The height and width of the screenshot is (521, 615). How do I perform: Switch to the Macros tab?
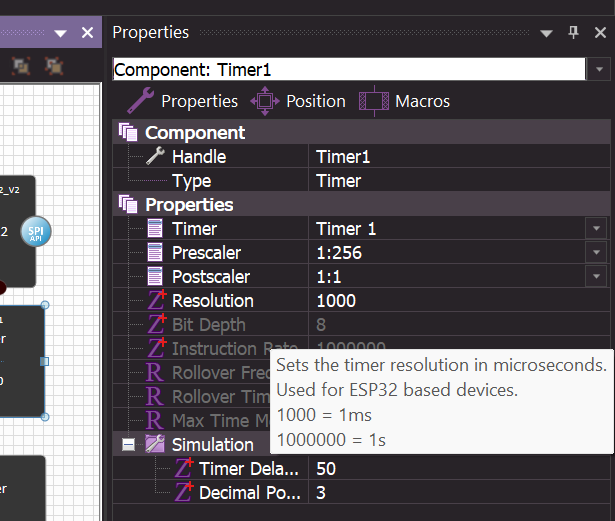[x=404, y=101]
